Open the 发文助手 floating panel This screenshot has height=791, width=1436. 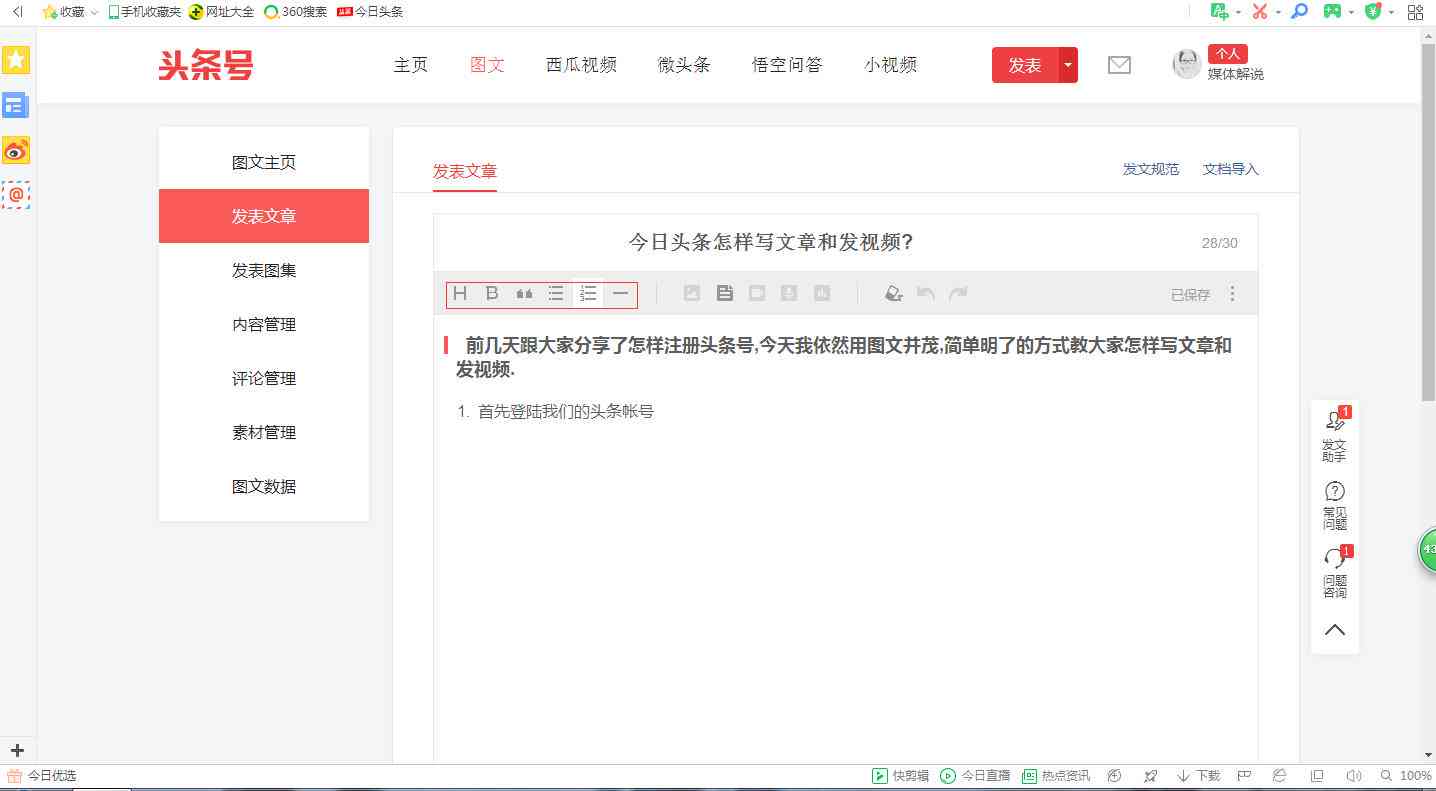pyautogui.click(x=1335, y=434)
